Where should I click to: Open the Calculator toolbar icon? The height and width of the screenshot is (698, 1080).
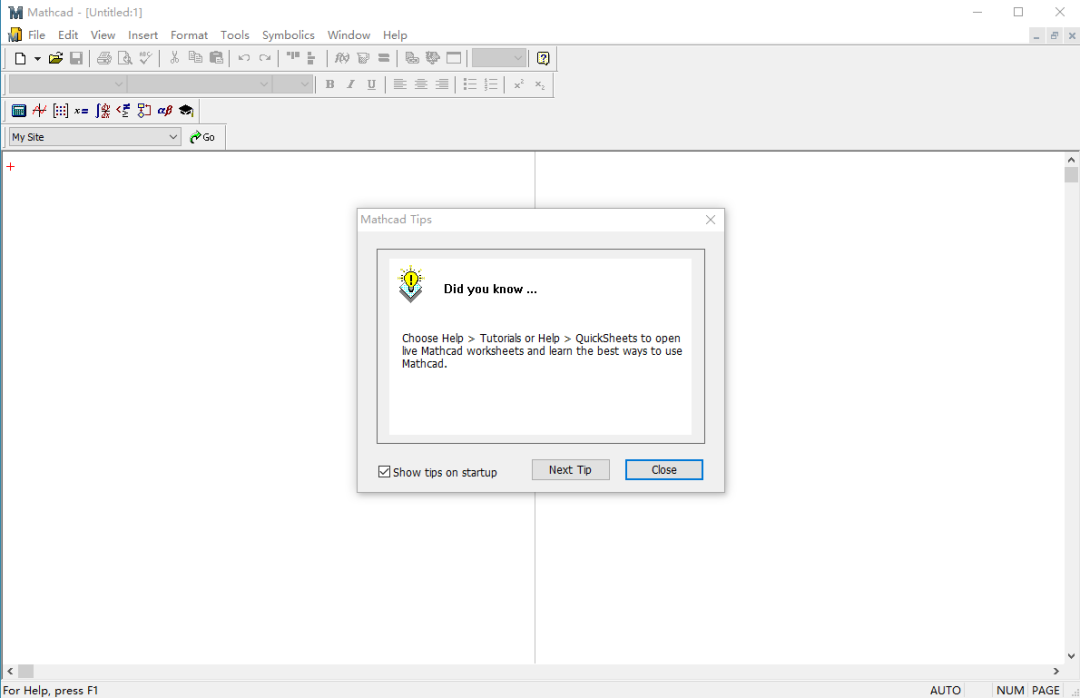click(19, 110)
